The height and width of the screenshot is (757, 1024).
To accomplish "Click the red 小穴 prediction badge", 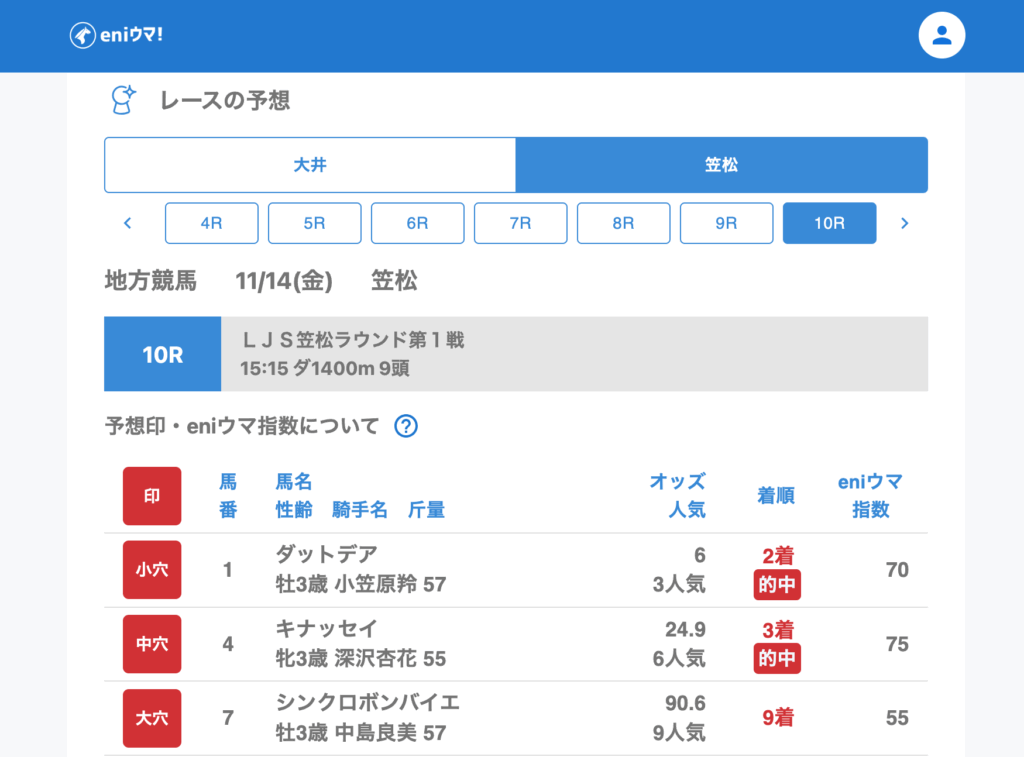I will (x=152, y=570).
